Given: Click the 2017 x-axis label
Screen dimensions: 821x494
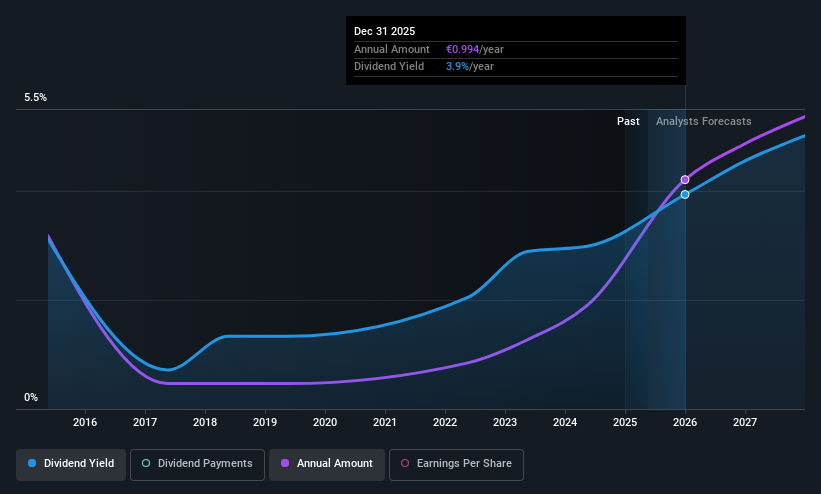Looking at the screenshot, I should point(145,422).
